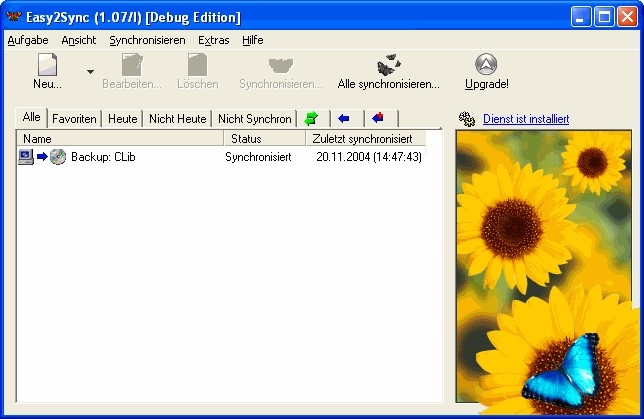Viewport: 644px width, 419px height.
Task: Click the Dienst ist installiert link
Action: (x=525, y=119)
